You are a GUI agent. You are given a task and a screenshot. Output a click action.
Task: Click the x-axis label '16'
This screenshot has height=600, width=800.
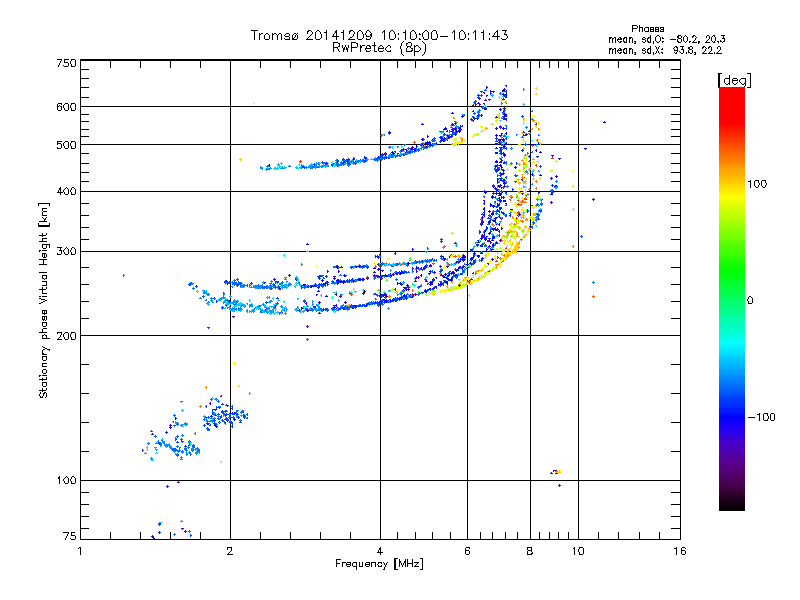(680, 551)
